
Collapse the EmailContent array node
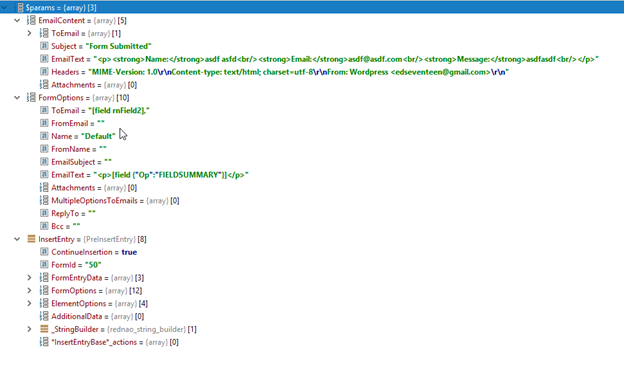tap(17, 20)
